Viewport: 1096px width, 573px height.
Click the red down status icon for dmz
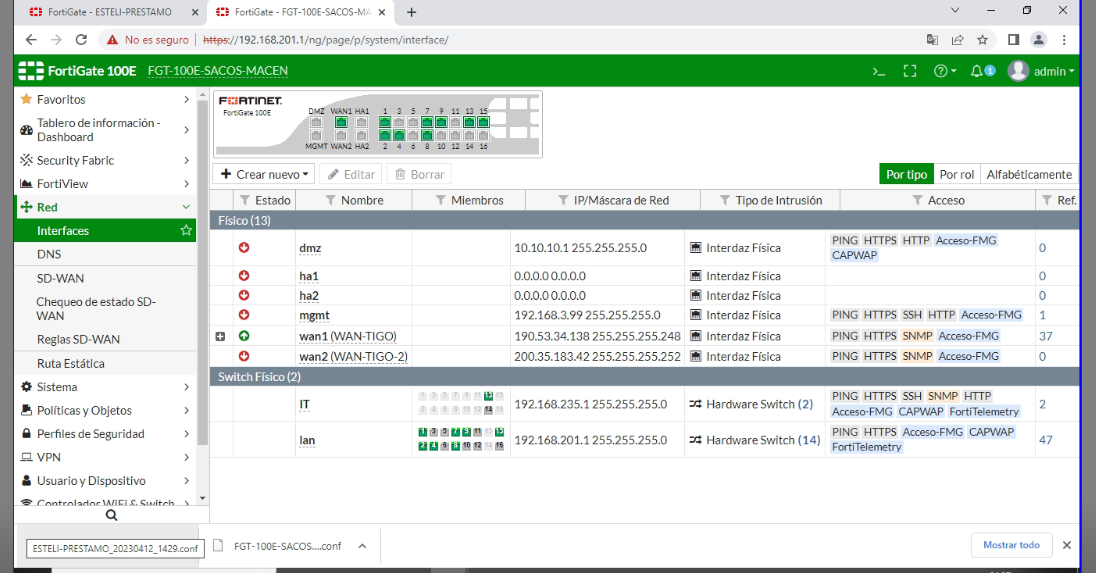coord(244,248)
